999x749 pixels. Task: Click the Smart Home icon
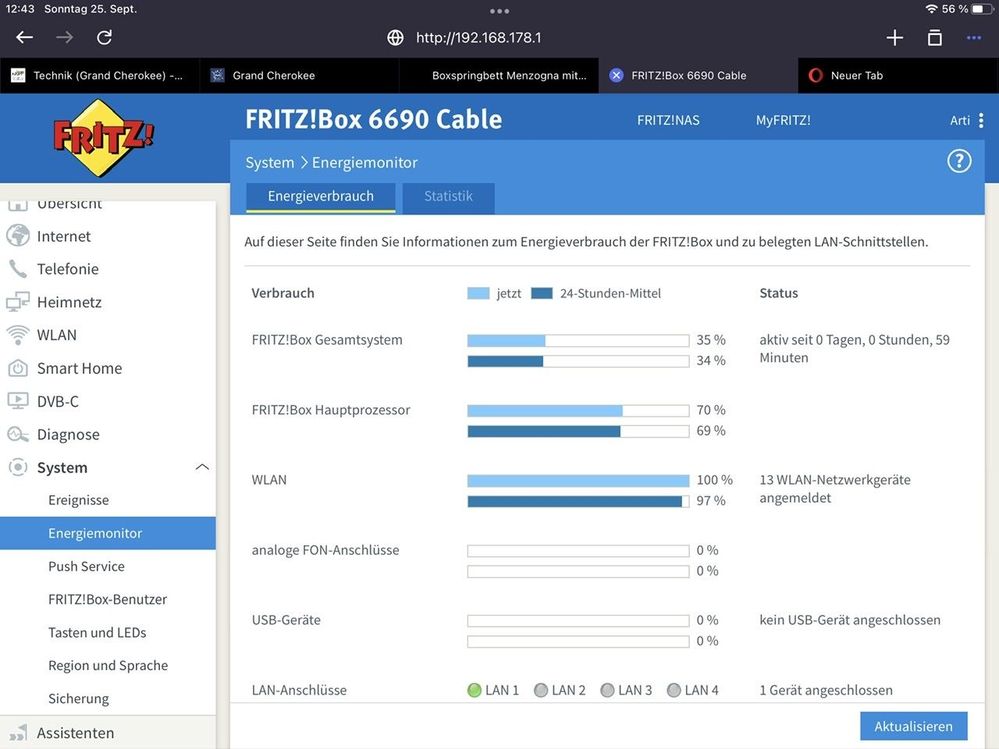pyautogui.click(x=18, y=368)
